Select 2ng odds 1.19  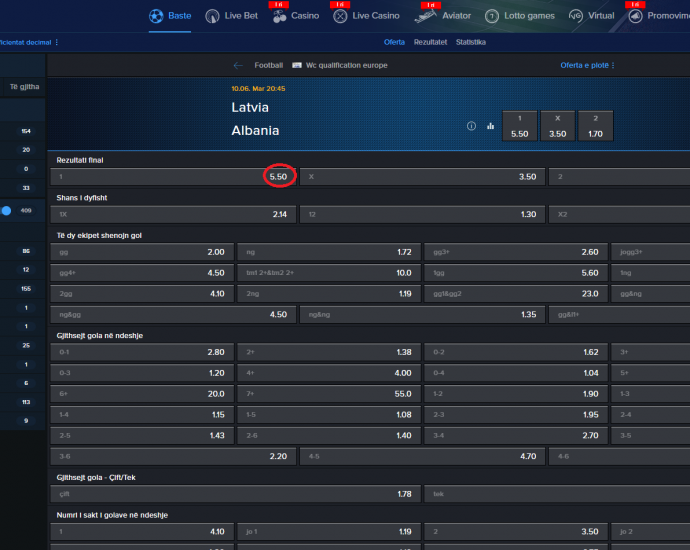(x=329, y=293)
